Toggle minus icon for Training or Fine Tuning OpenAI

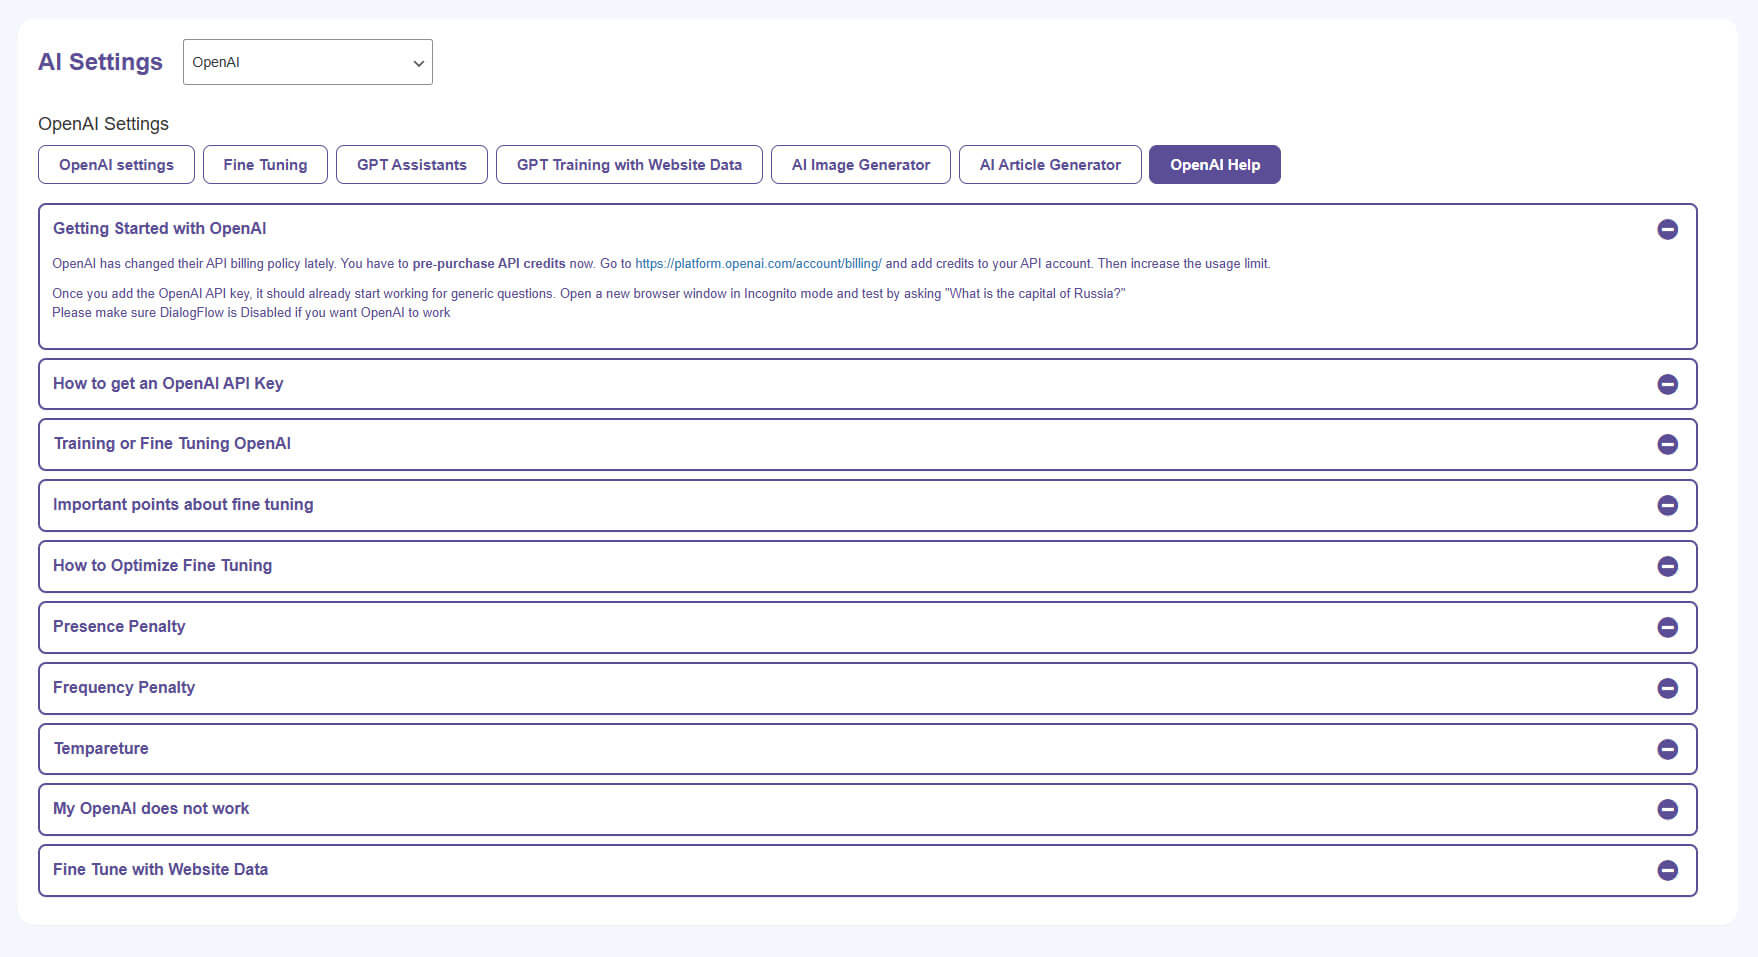1667,444
